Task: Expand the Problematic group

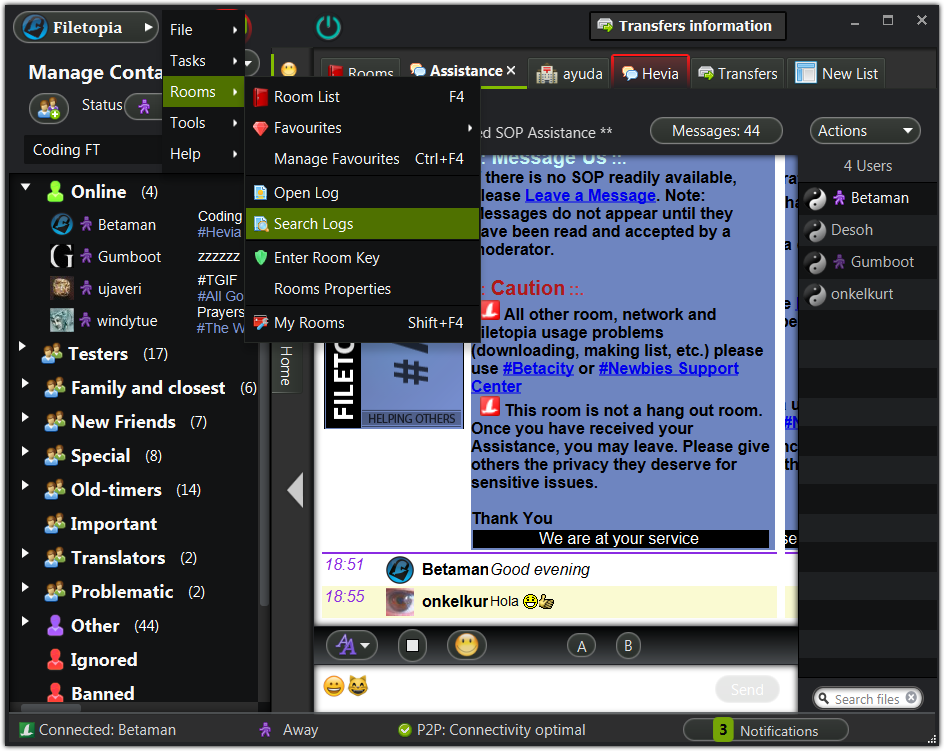Action: 25,587
